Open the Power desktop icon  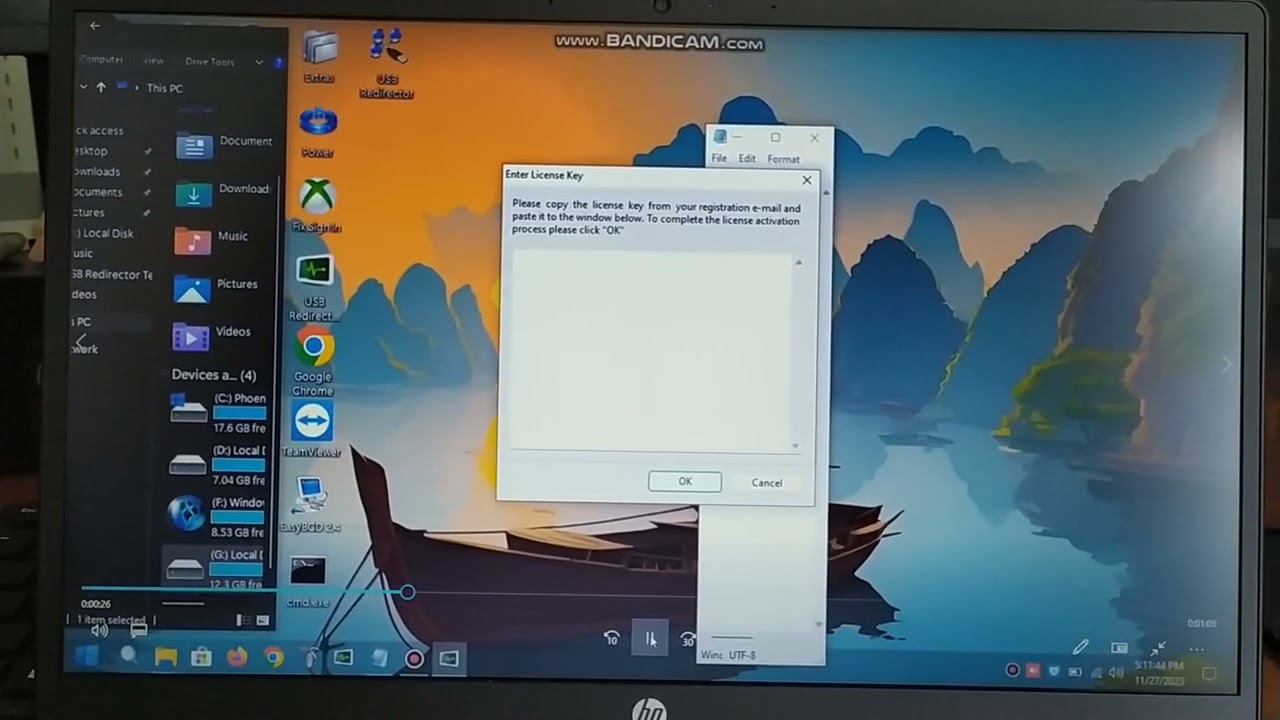click(x=317, y=131)
